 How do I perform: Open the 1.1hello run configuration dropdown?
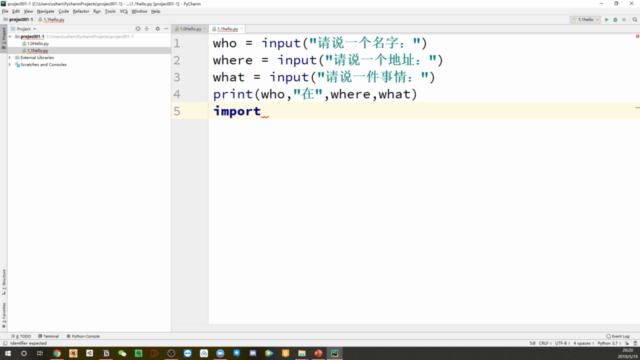(585, 20)
